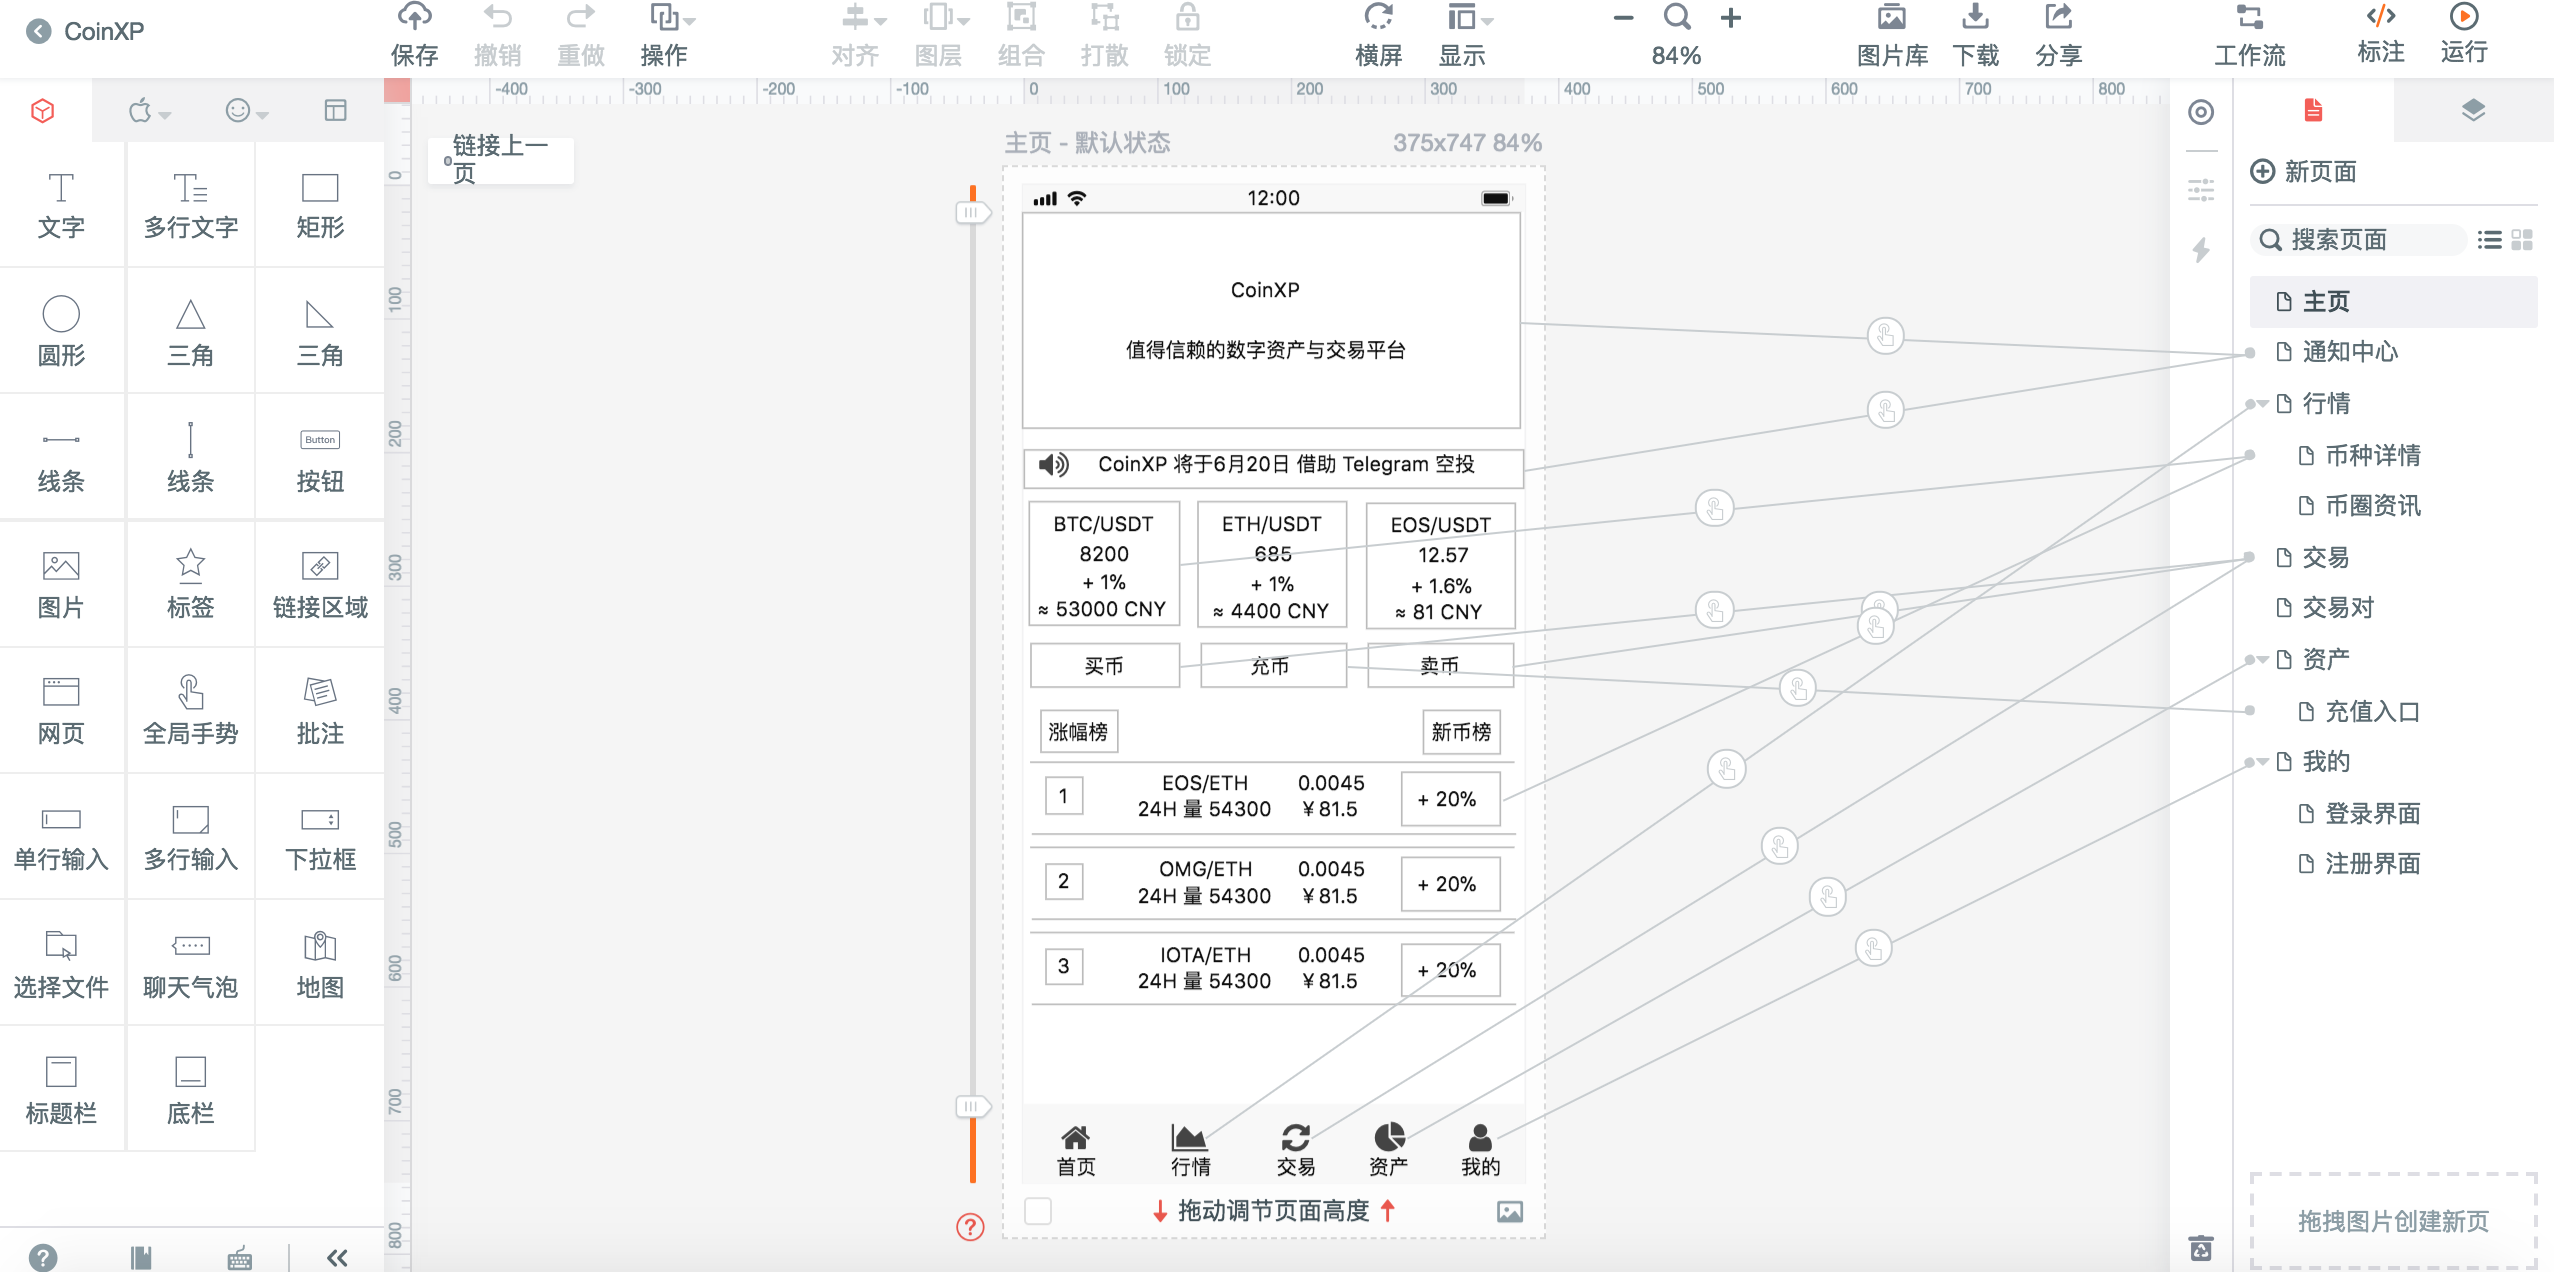The image size is (2554, 1272).
Task: Switch page list to list view
Action: pos(2489,240)
